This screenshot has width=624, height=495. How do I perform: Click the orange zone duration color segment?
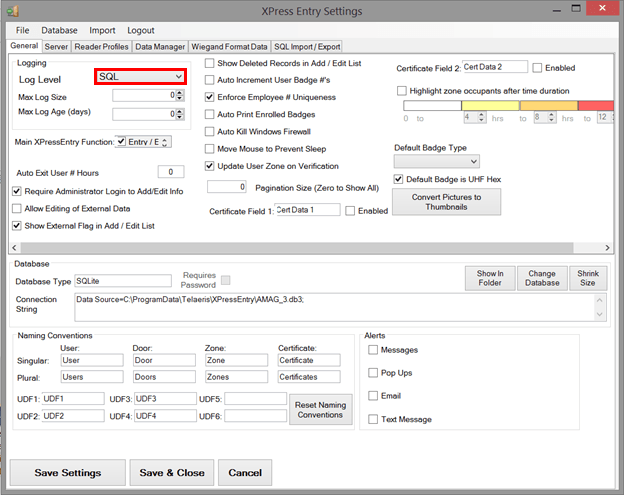pos(549,105)
